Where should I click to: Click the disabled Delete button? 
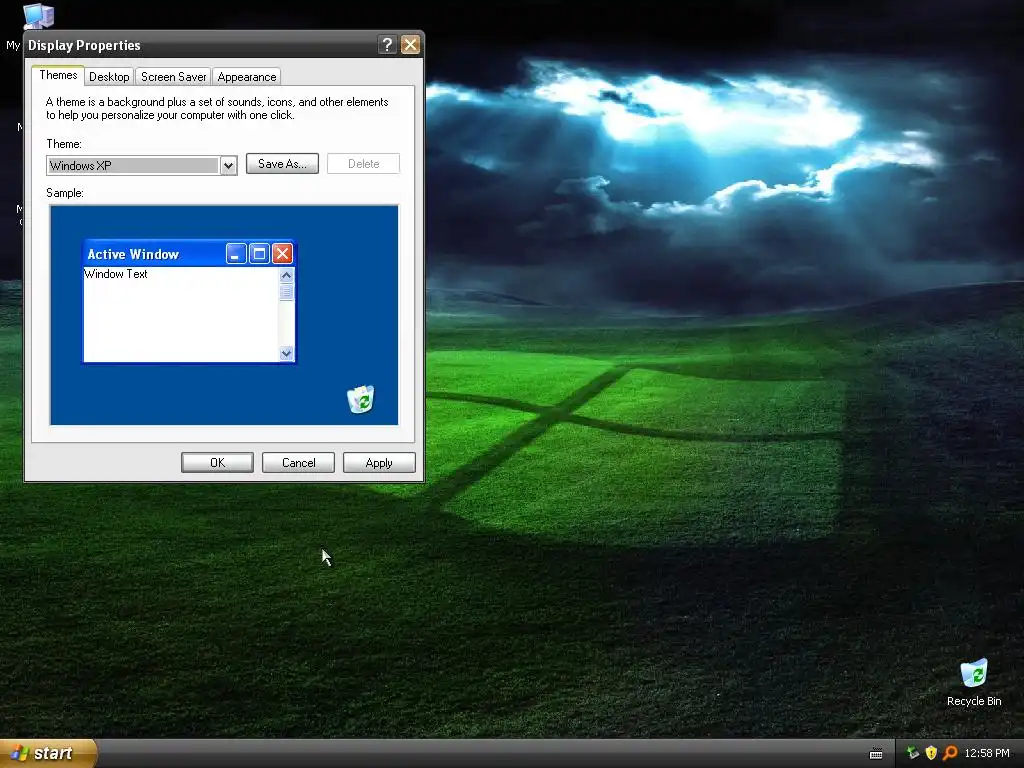(363, 164)
